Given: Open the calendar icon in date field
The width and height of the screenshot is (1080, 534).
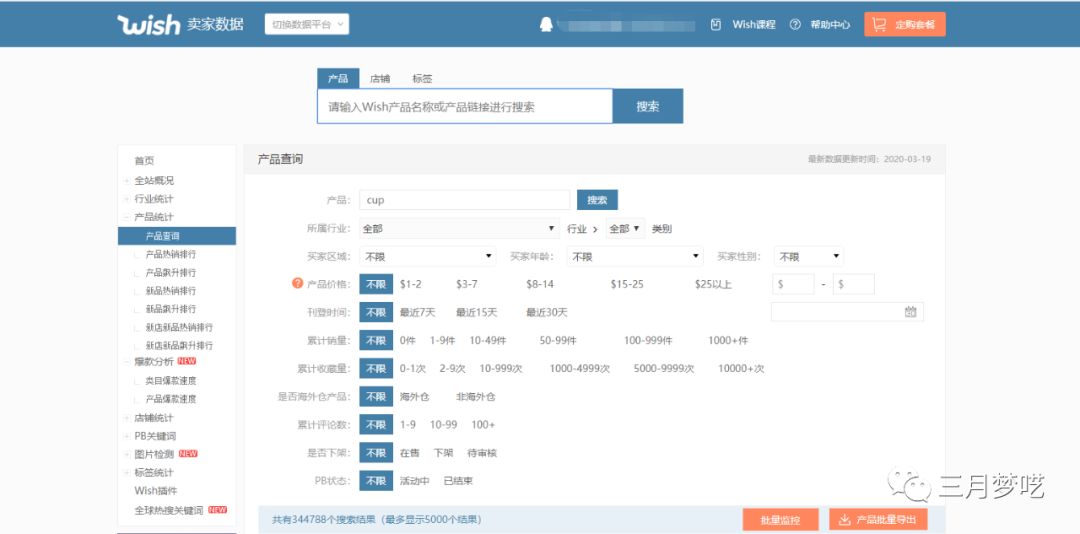Looking at the screenshot, I should coord(910,312).
